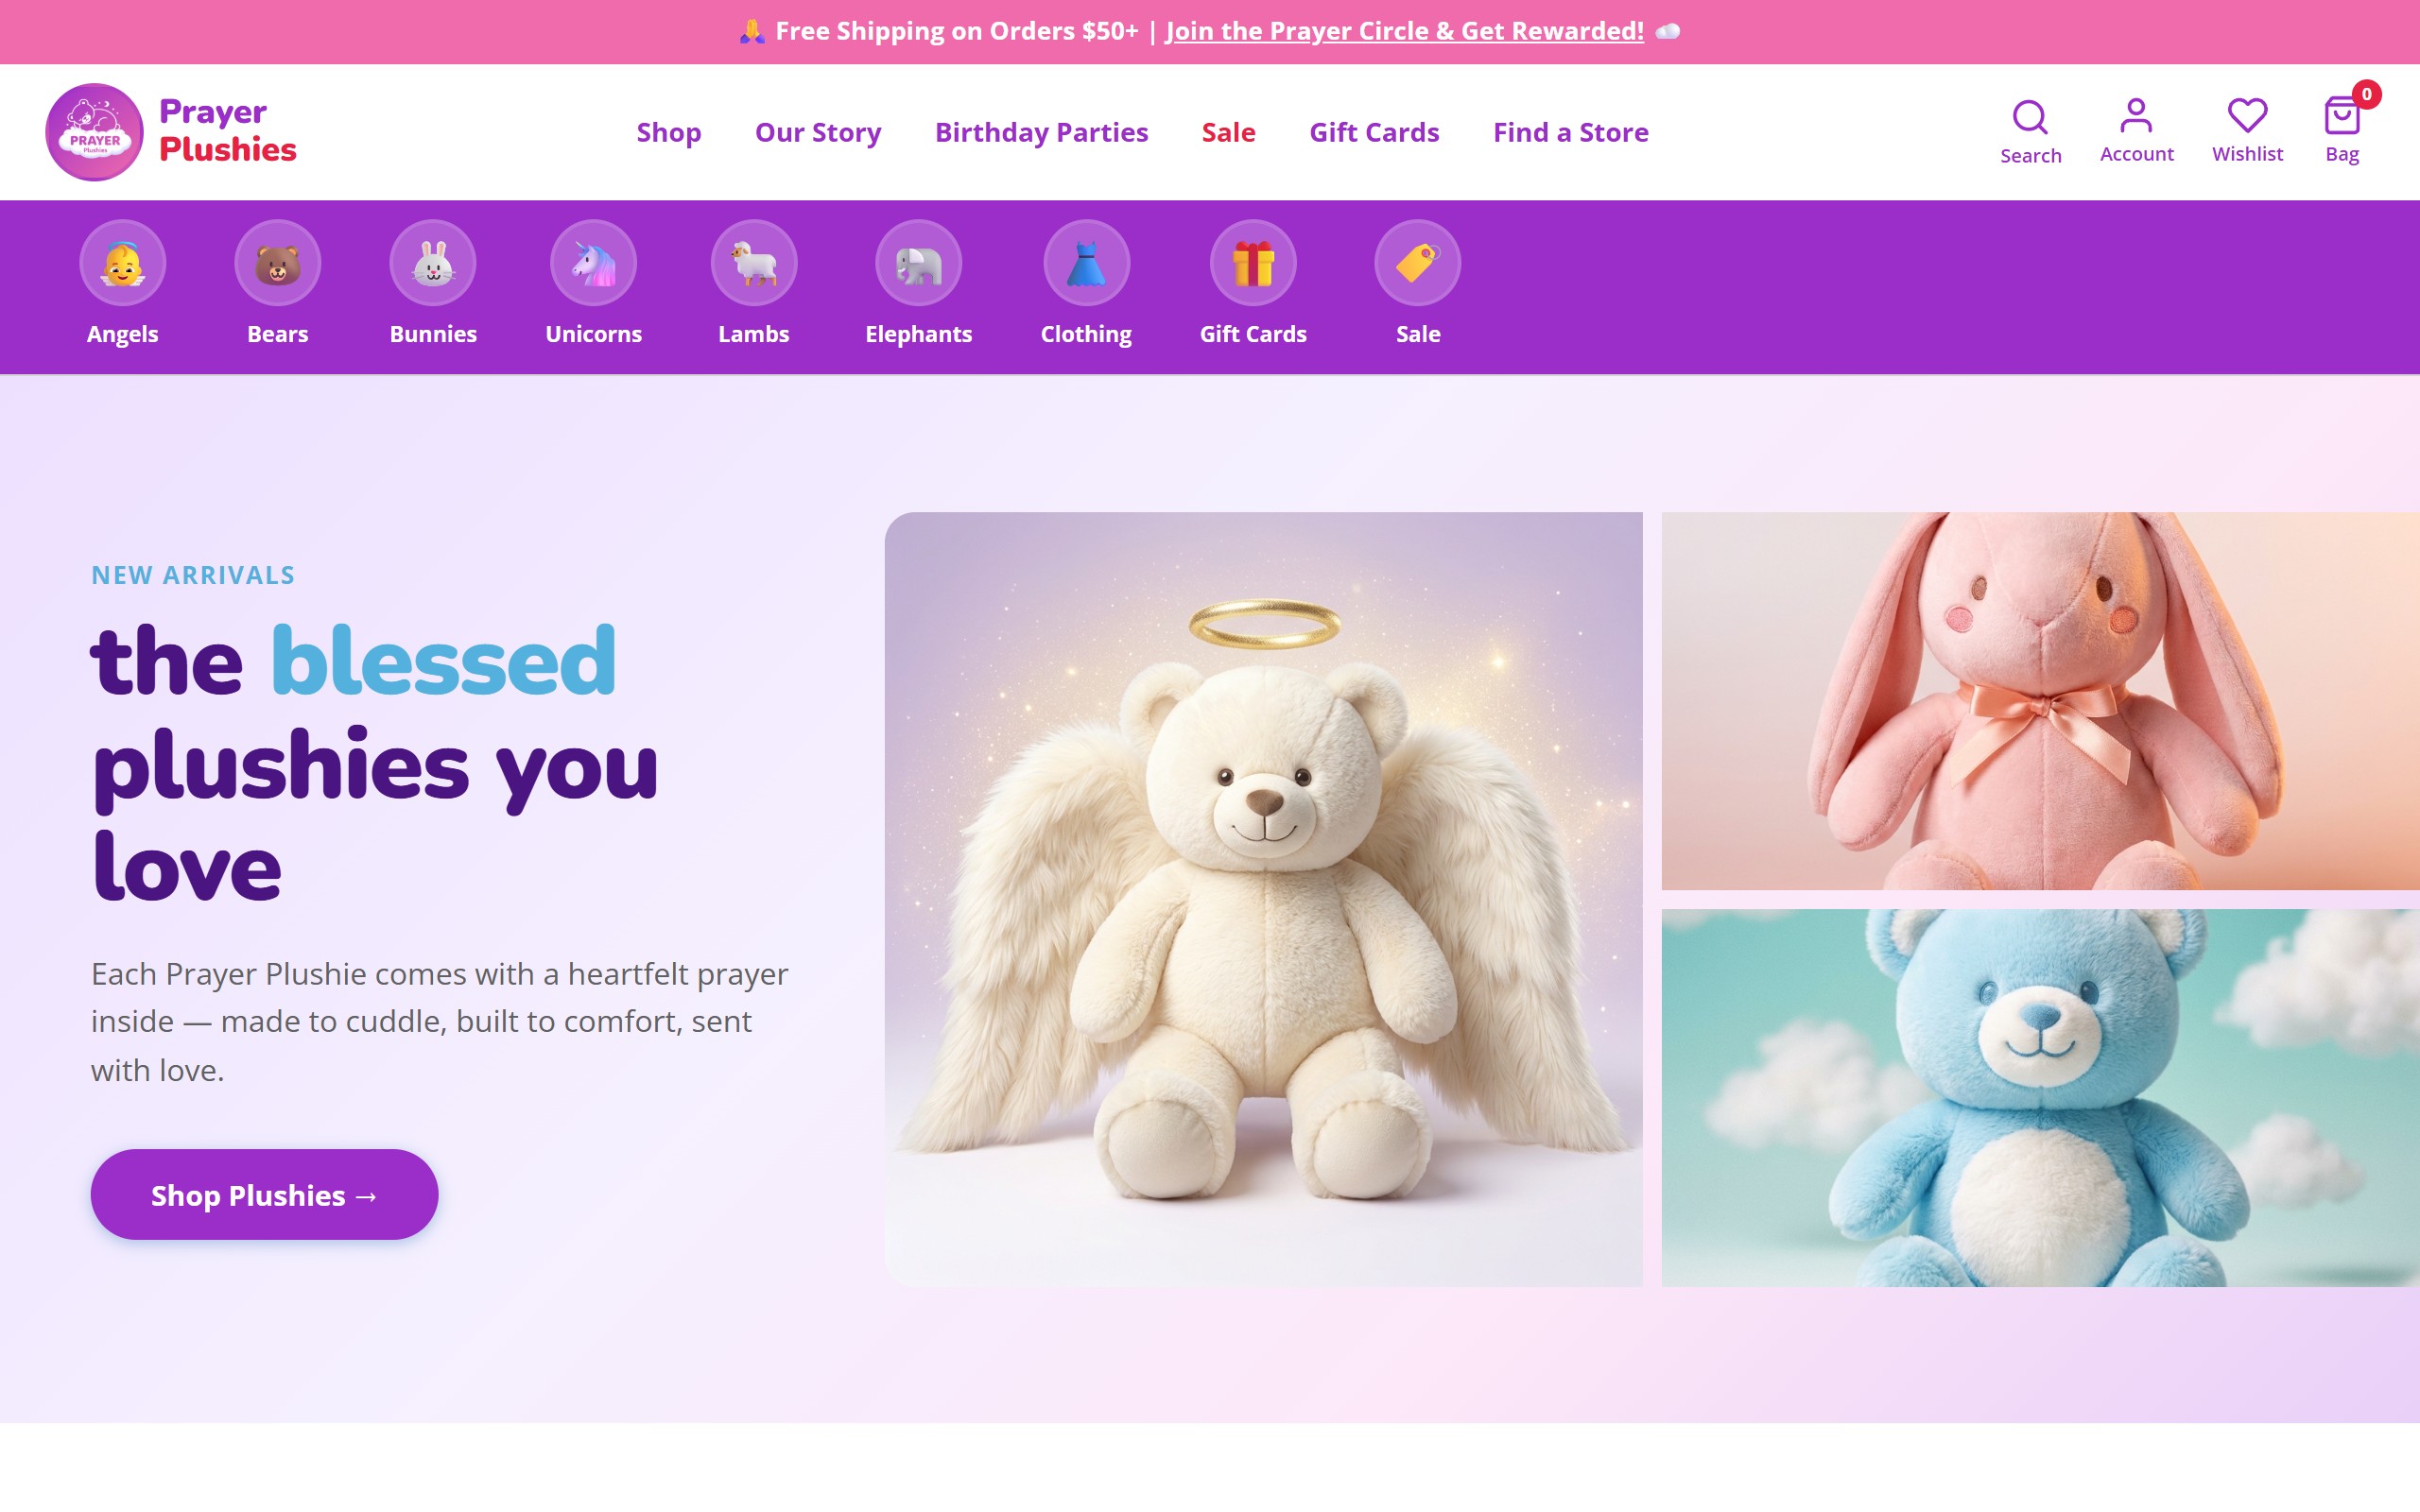The width and height of the screenshot is (2420, 1512).
Task: Open the Clothing dress icon
Action: click(x=1087, y=263)
